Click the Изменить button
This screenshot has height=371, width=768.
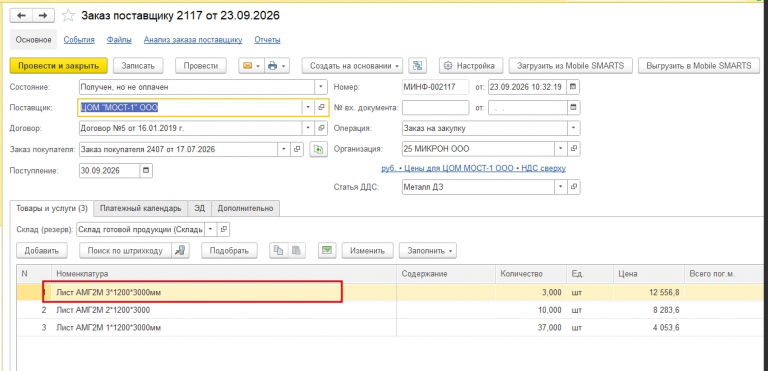pyautogui.click(x=367, y=250)
